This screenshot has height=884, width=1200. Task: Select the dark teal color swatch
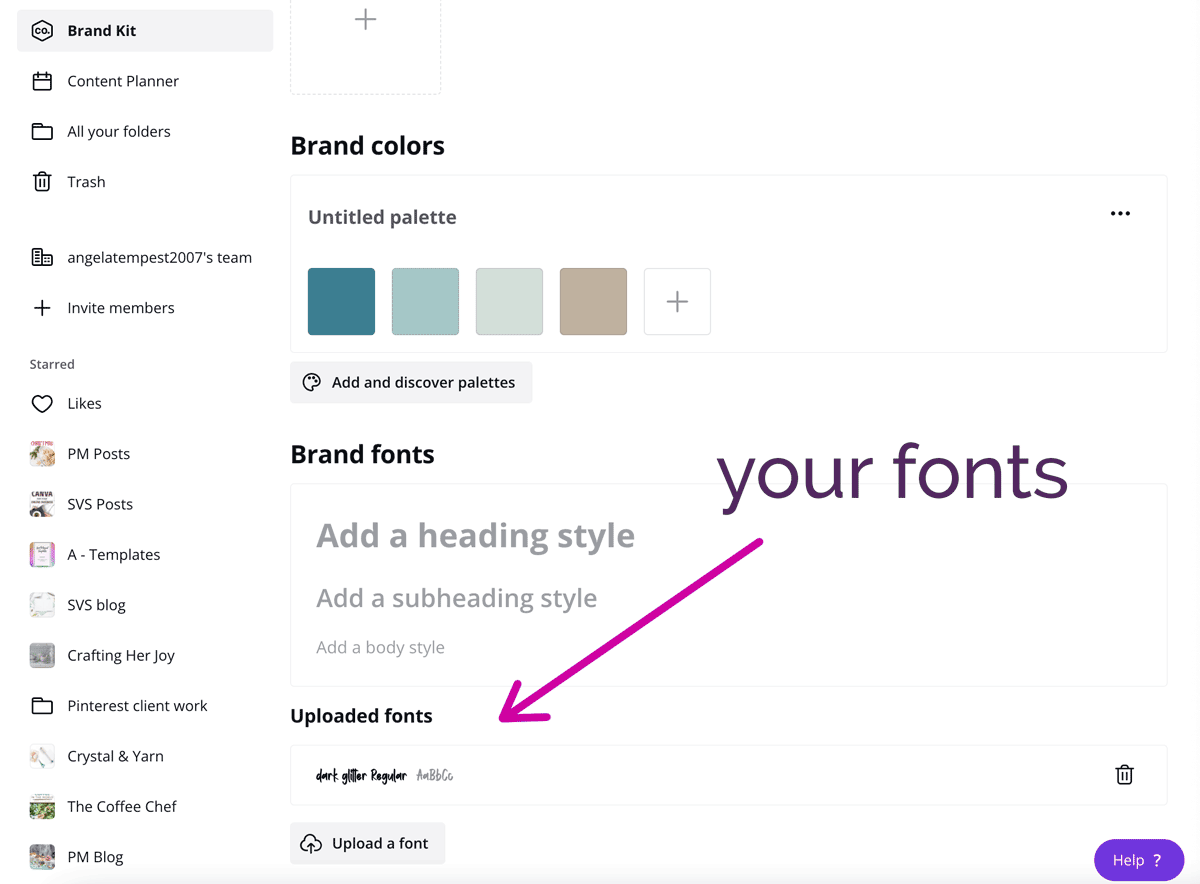point(341,301)
